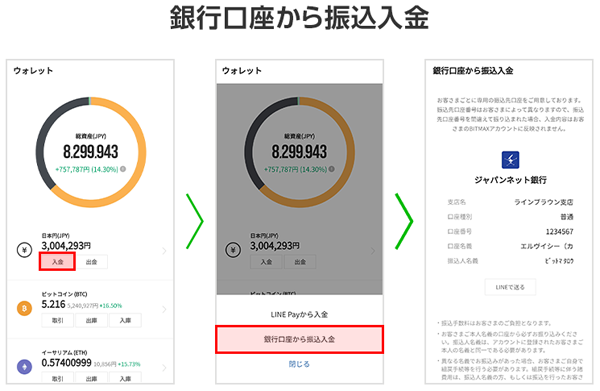Click account holder エルヴイシー（カ
The height and width of the screenshot is (391, 600).
tap(547, 246)
